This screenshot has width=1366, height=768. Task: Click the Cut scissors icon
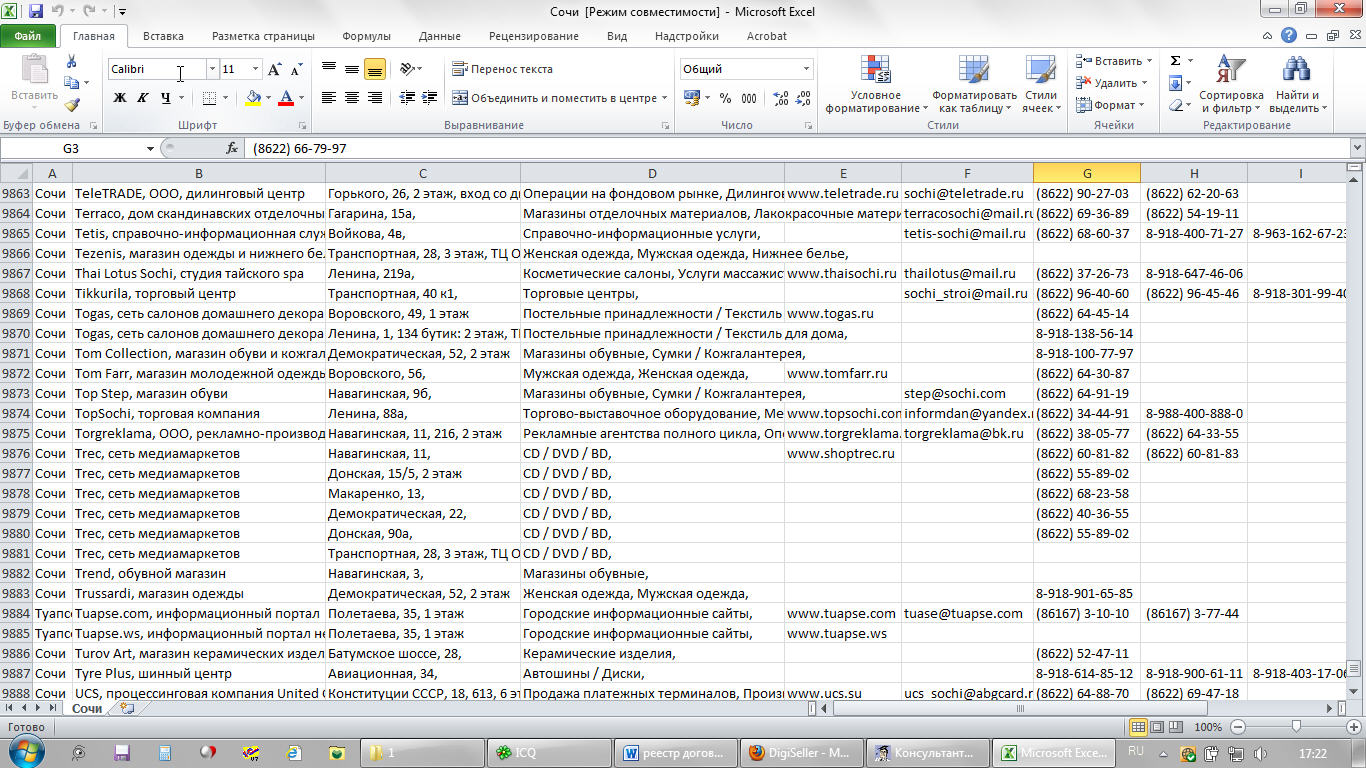(x=72, y=62)
